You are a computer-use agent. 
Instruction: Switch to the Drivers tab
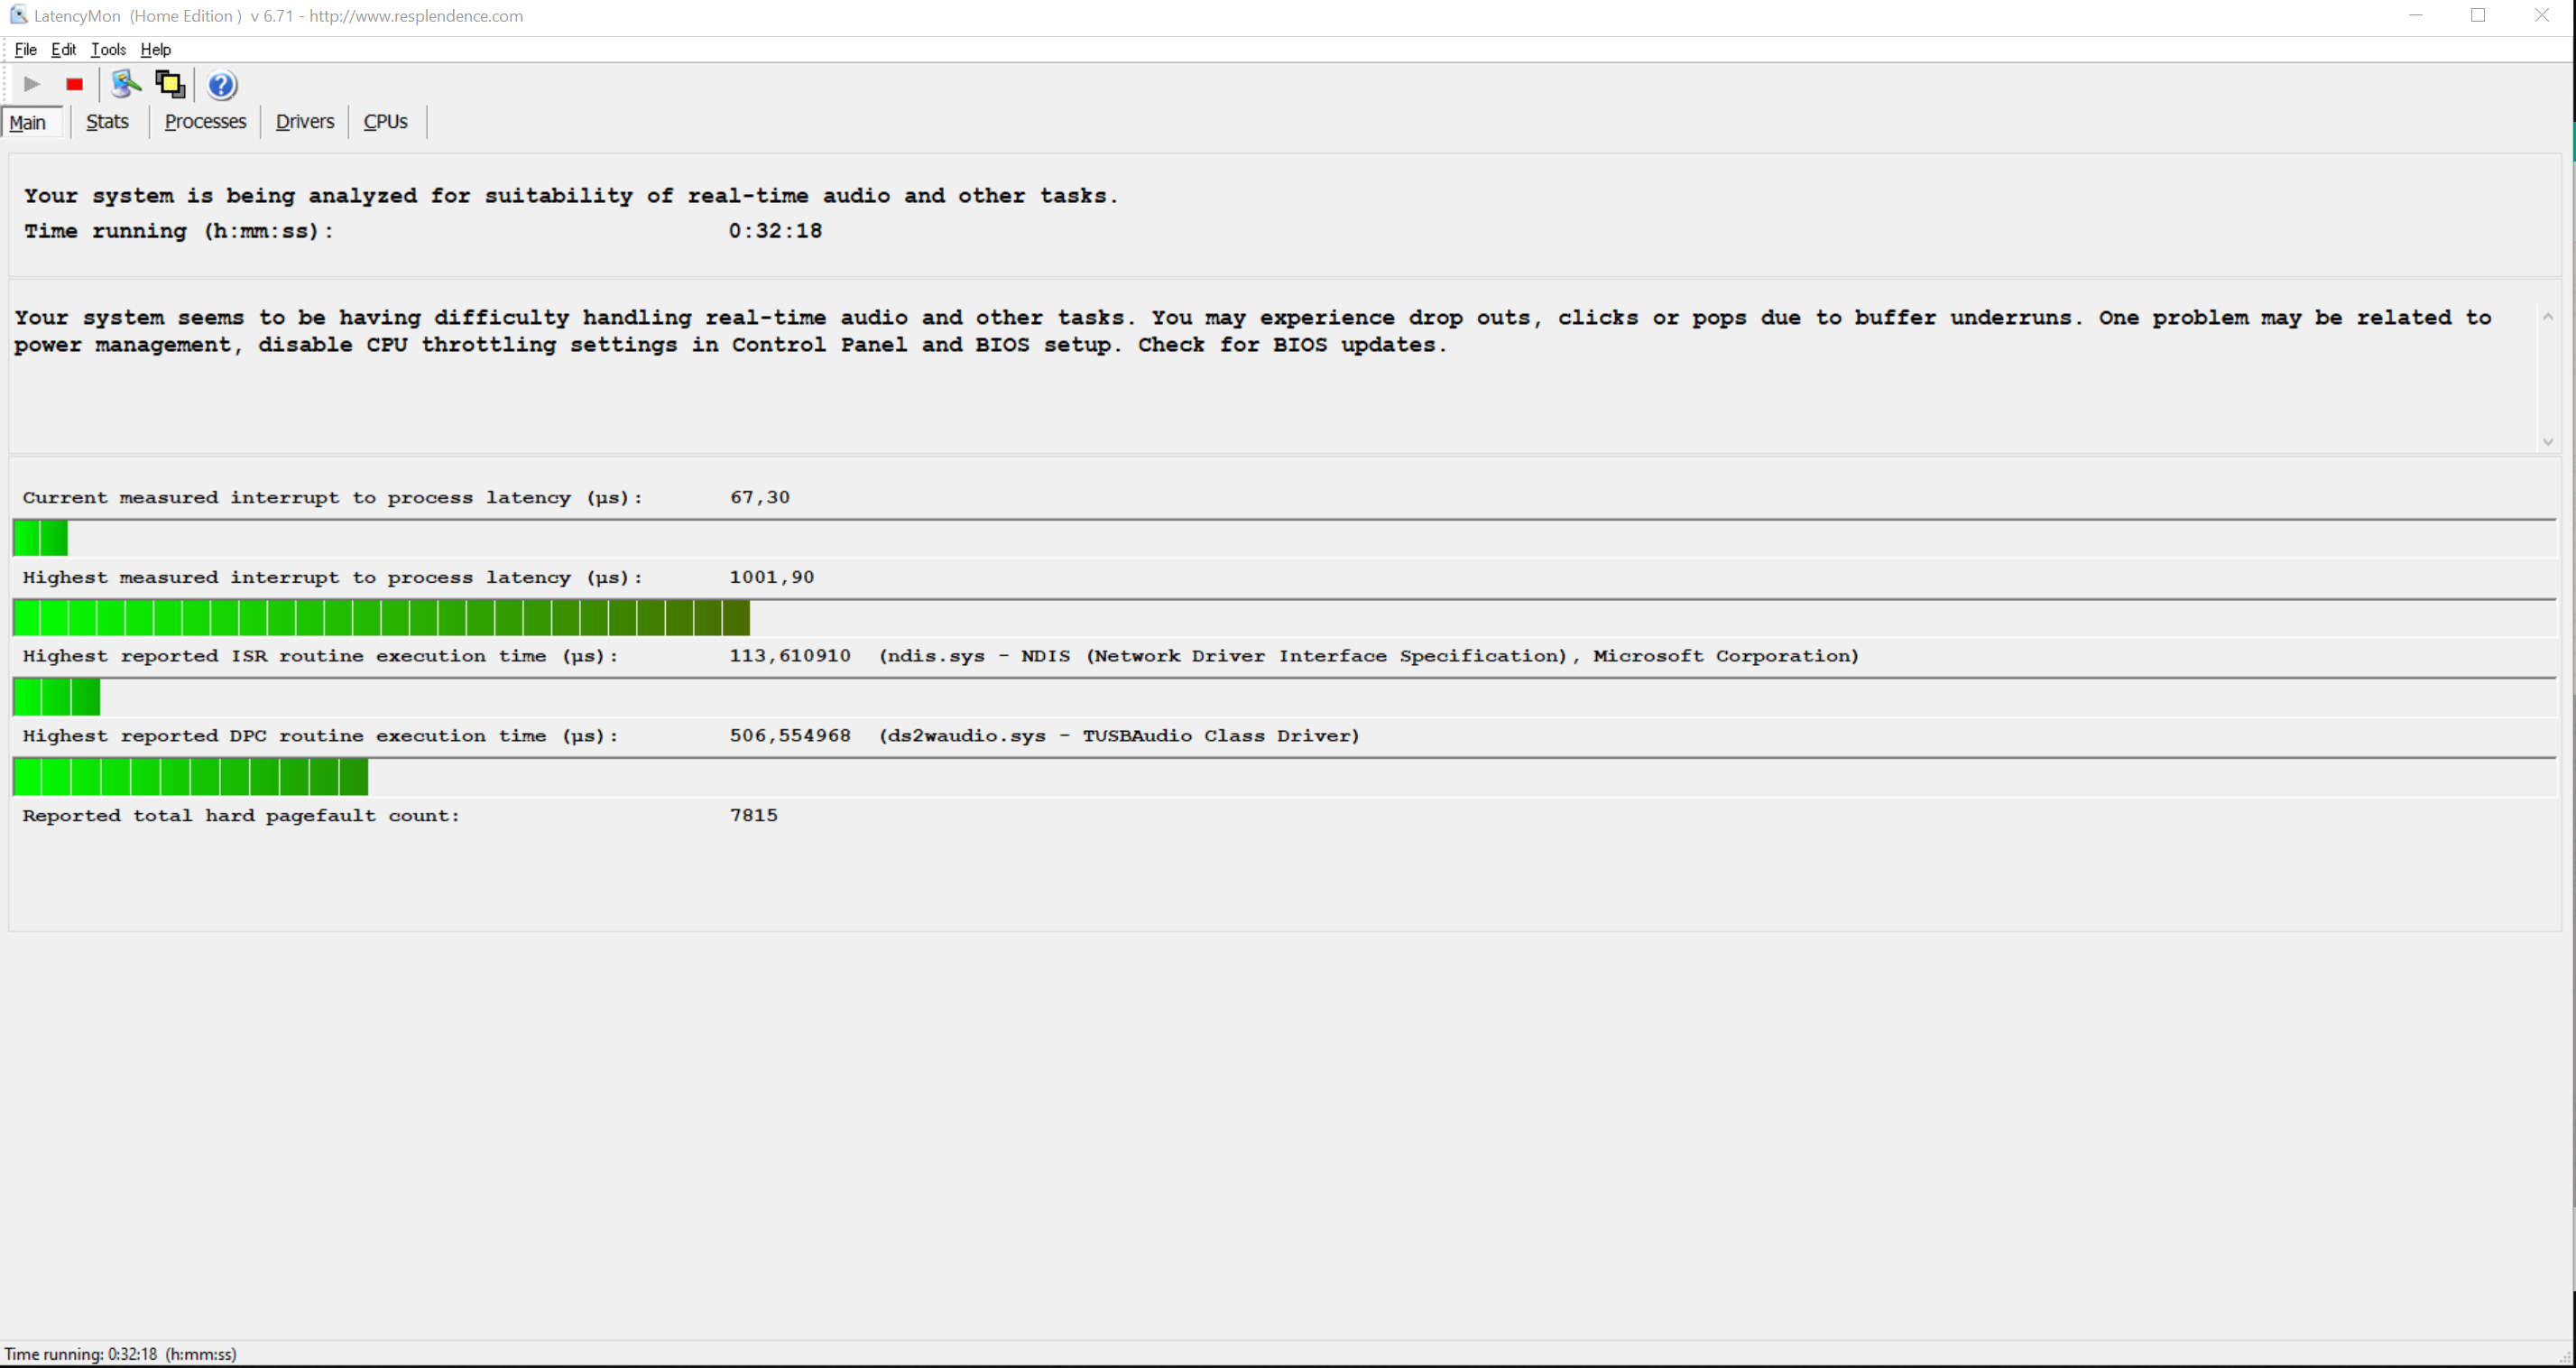click(x=304, y=122)
